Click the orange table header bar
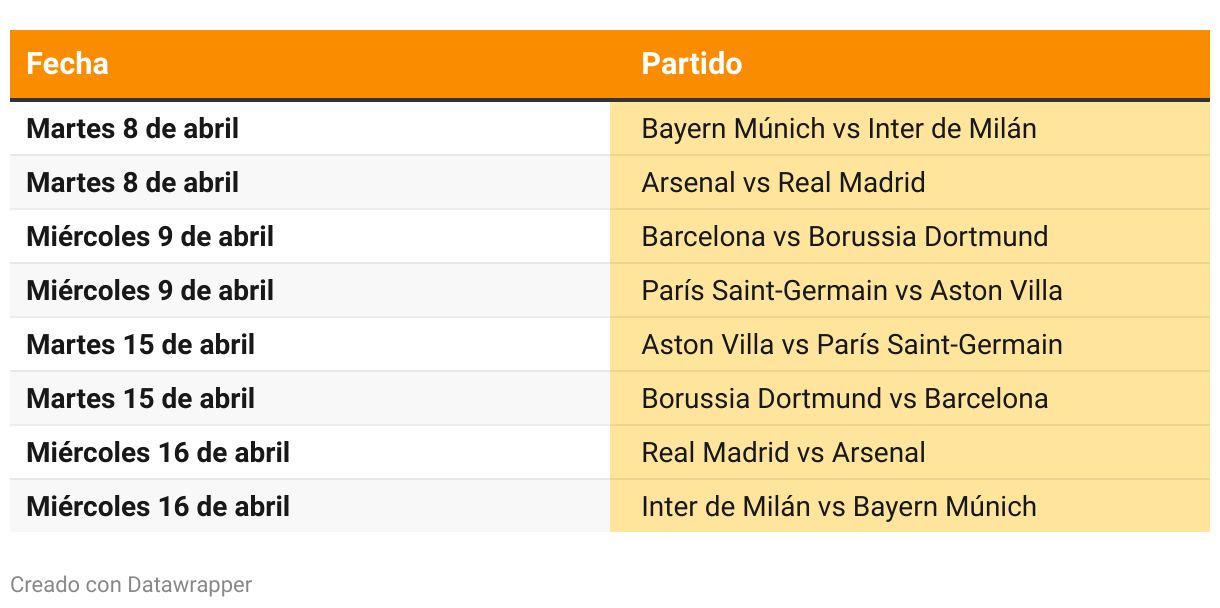 pyautogui.click(x=610, y=64)
